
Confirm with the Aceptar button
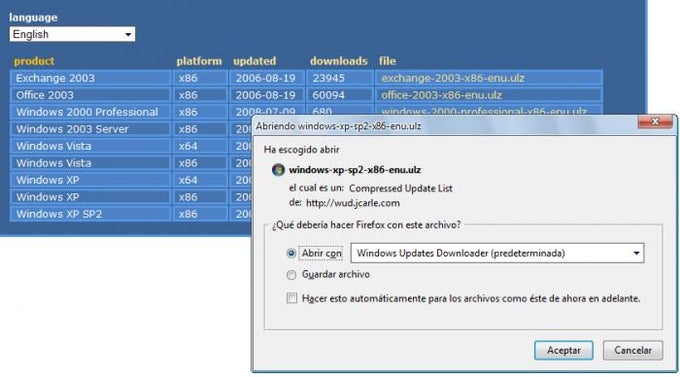point(563,350)
